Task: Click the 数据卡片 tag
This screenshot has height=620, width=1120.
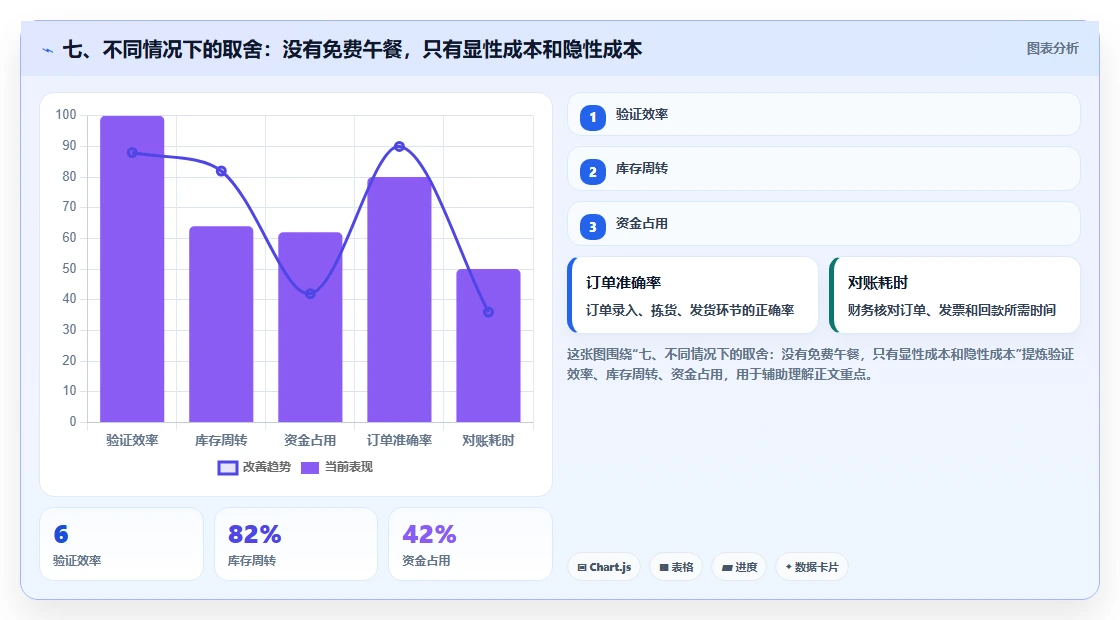Action: point(812,567)
